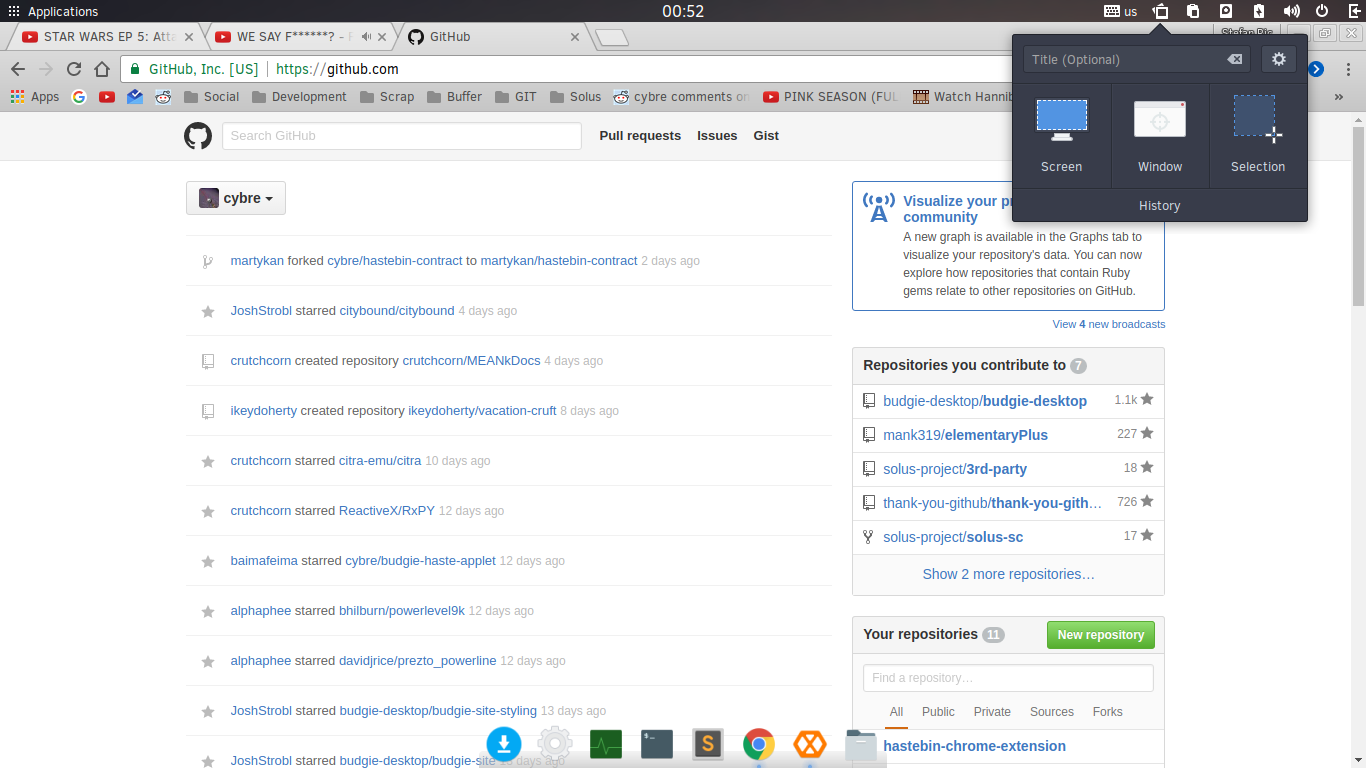Expand the Scrap bookmarks folder
This screenshot has height=768, width=1366.
click(x=387, y=97)
